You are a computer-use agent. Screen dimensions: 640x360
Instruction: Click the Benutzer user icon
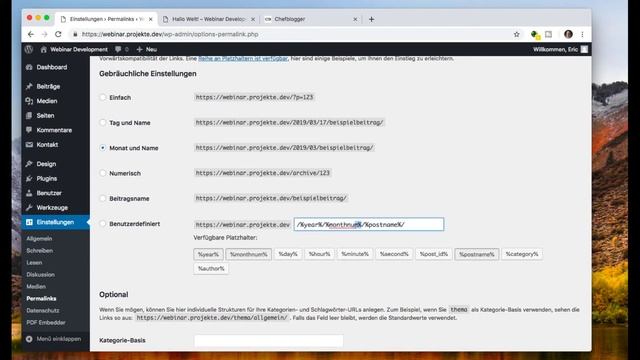pos(29,193)
